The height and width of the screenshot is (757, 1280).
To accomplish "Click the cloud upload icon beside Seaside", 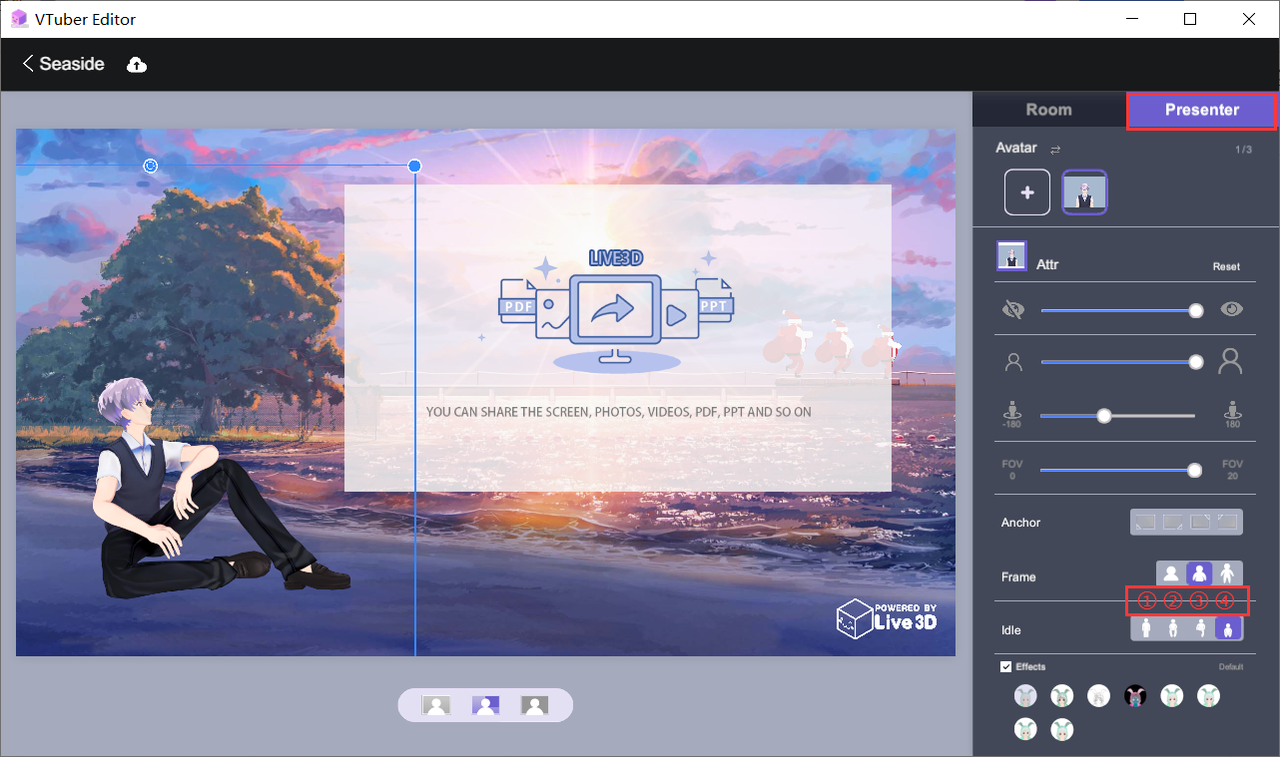I will pos(137,65).
